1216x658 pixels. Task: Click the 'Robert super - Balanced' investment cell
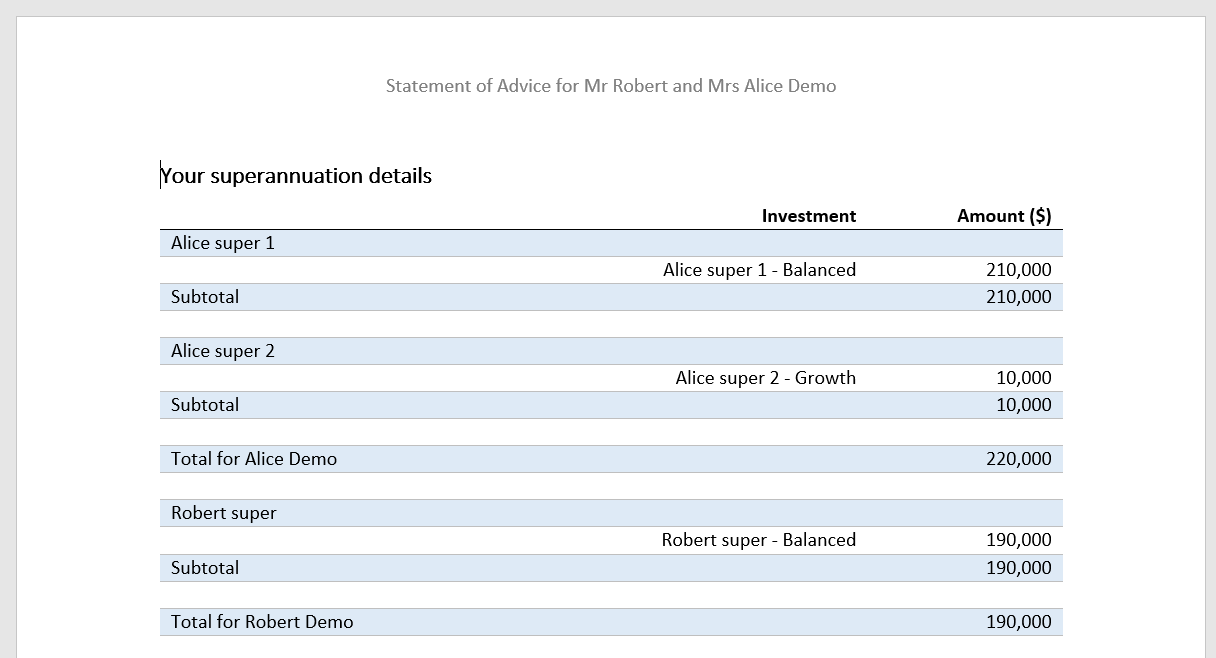tap(758, 540)
